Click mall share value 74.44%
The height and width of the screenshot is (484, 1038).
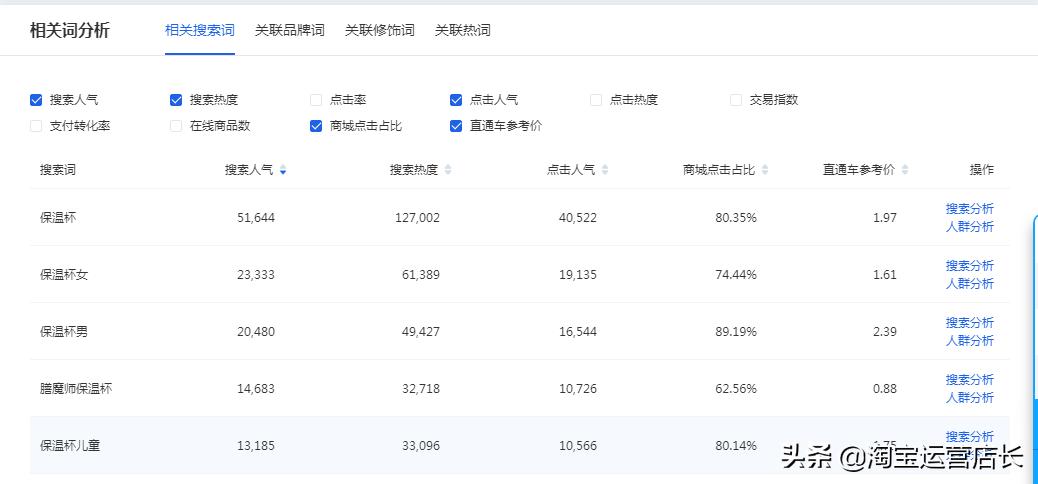click(x=736, y=275)
